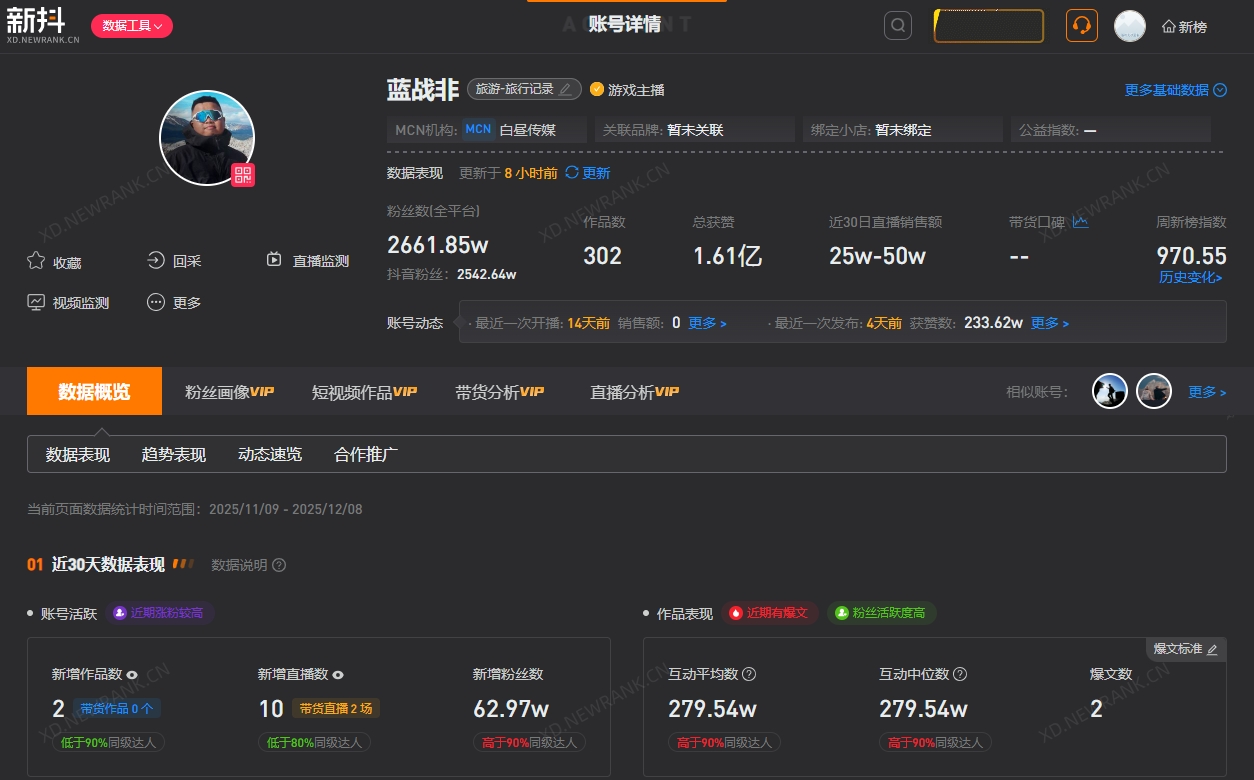Image resolution: width=1254 pixels, height=780 pixels.
Task: Click the 收藏 star icon
Action: point(36,261)
